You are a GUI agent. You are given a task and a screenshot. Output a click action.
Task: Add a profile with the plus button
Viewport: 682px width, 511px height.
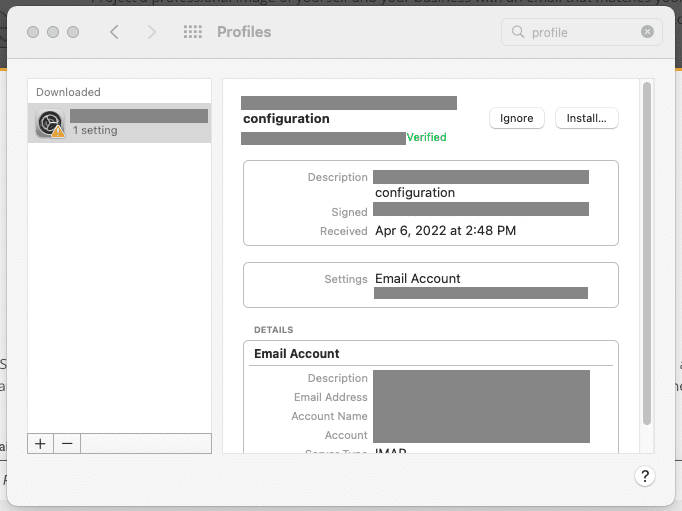click(40, 443)
